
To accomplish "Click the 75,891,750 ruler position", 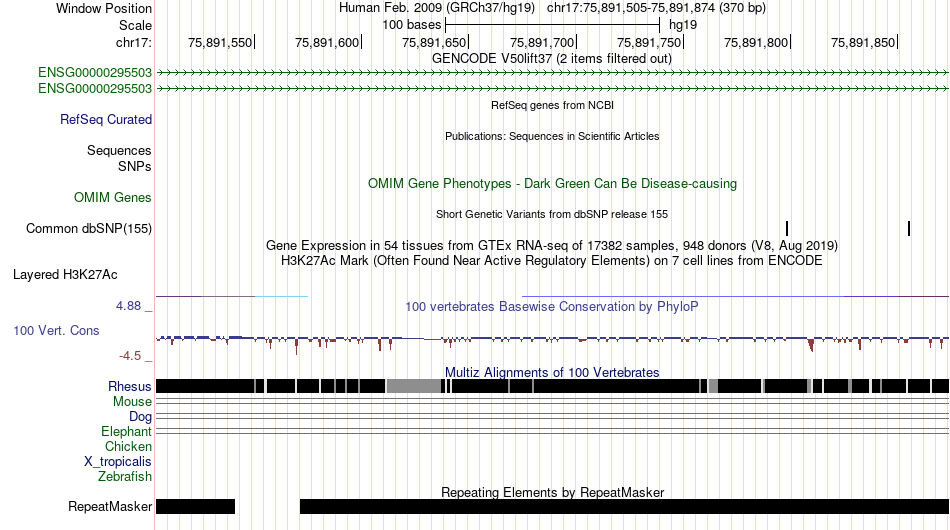I will coord(649,42).
